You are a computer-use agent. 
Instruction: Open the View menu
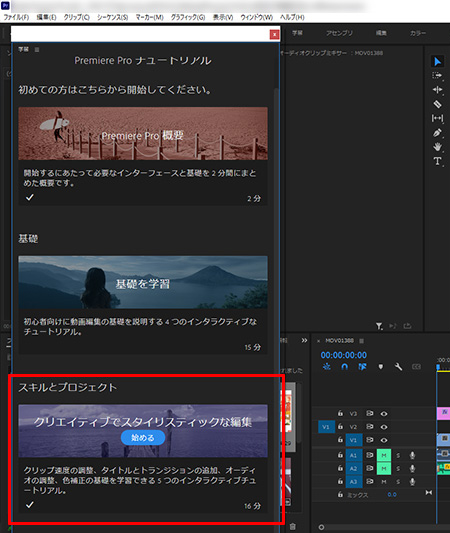point(223,17)
